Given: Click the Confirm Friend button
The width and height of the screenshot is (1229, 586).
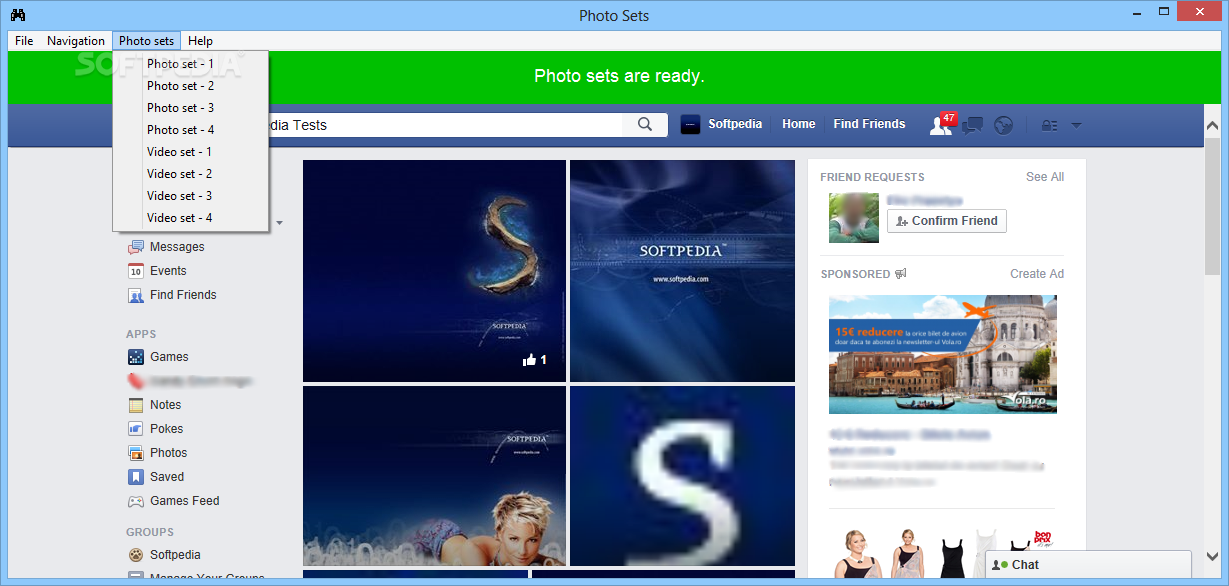Looking at the screenshot, I should click(x=946, y=221).
